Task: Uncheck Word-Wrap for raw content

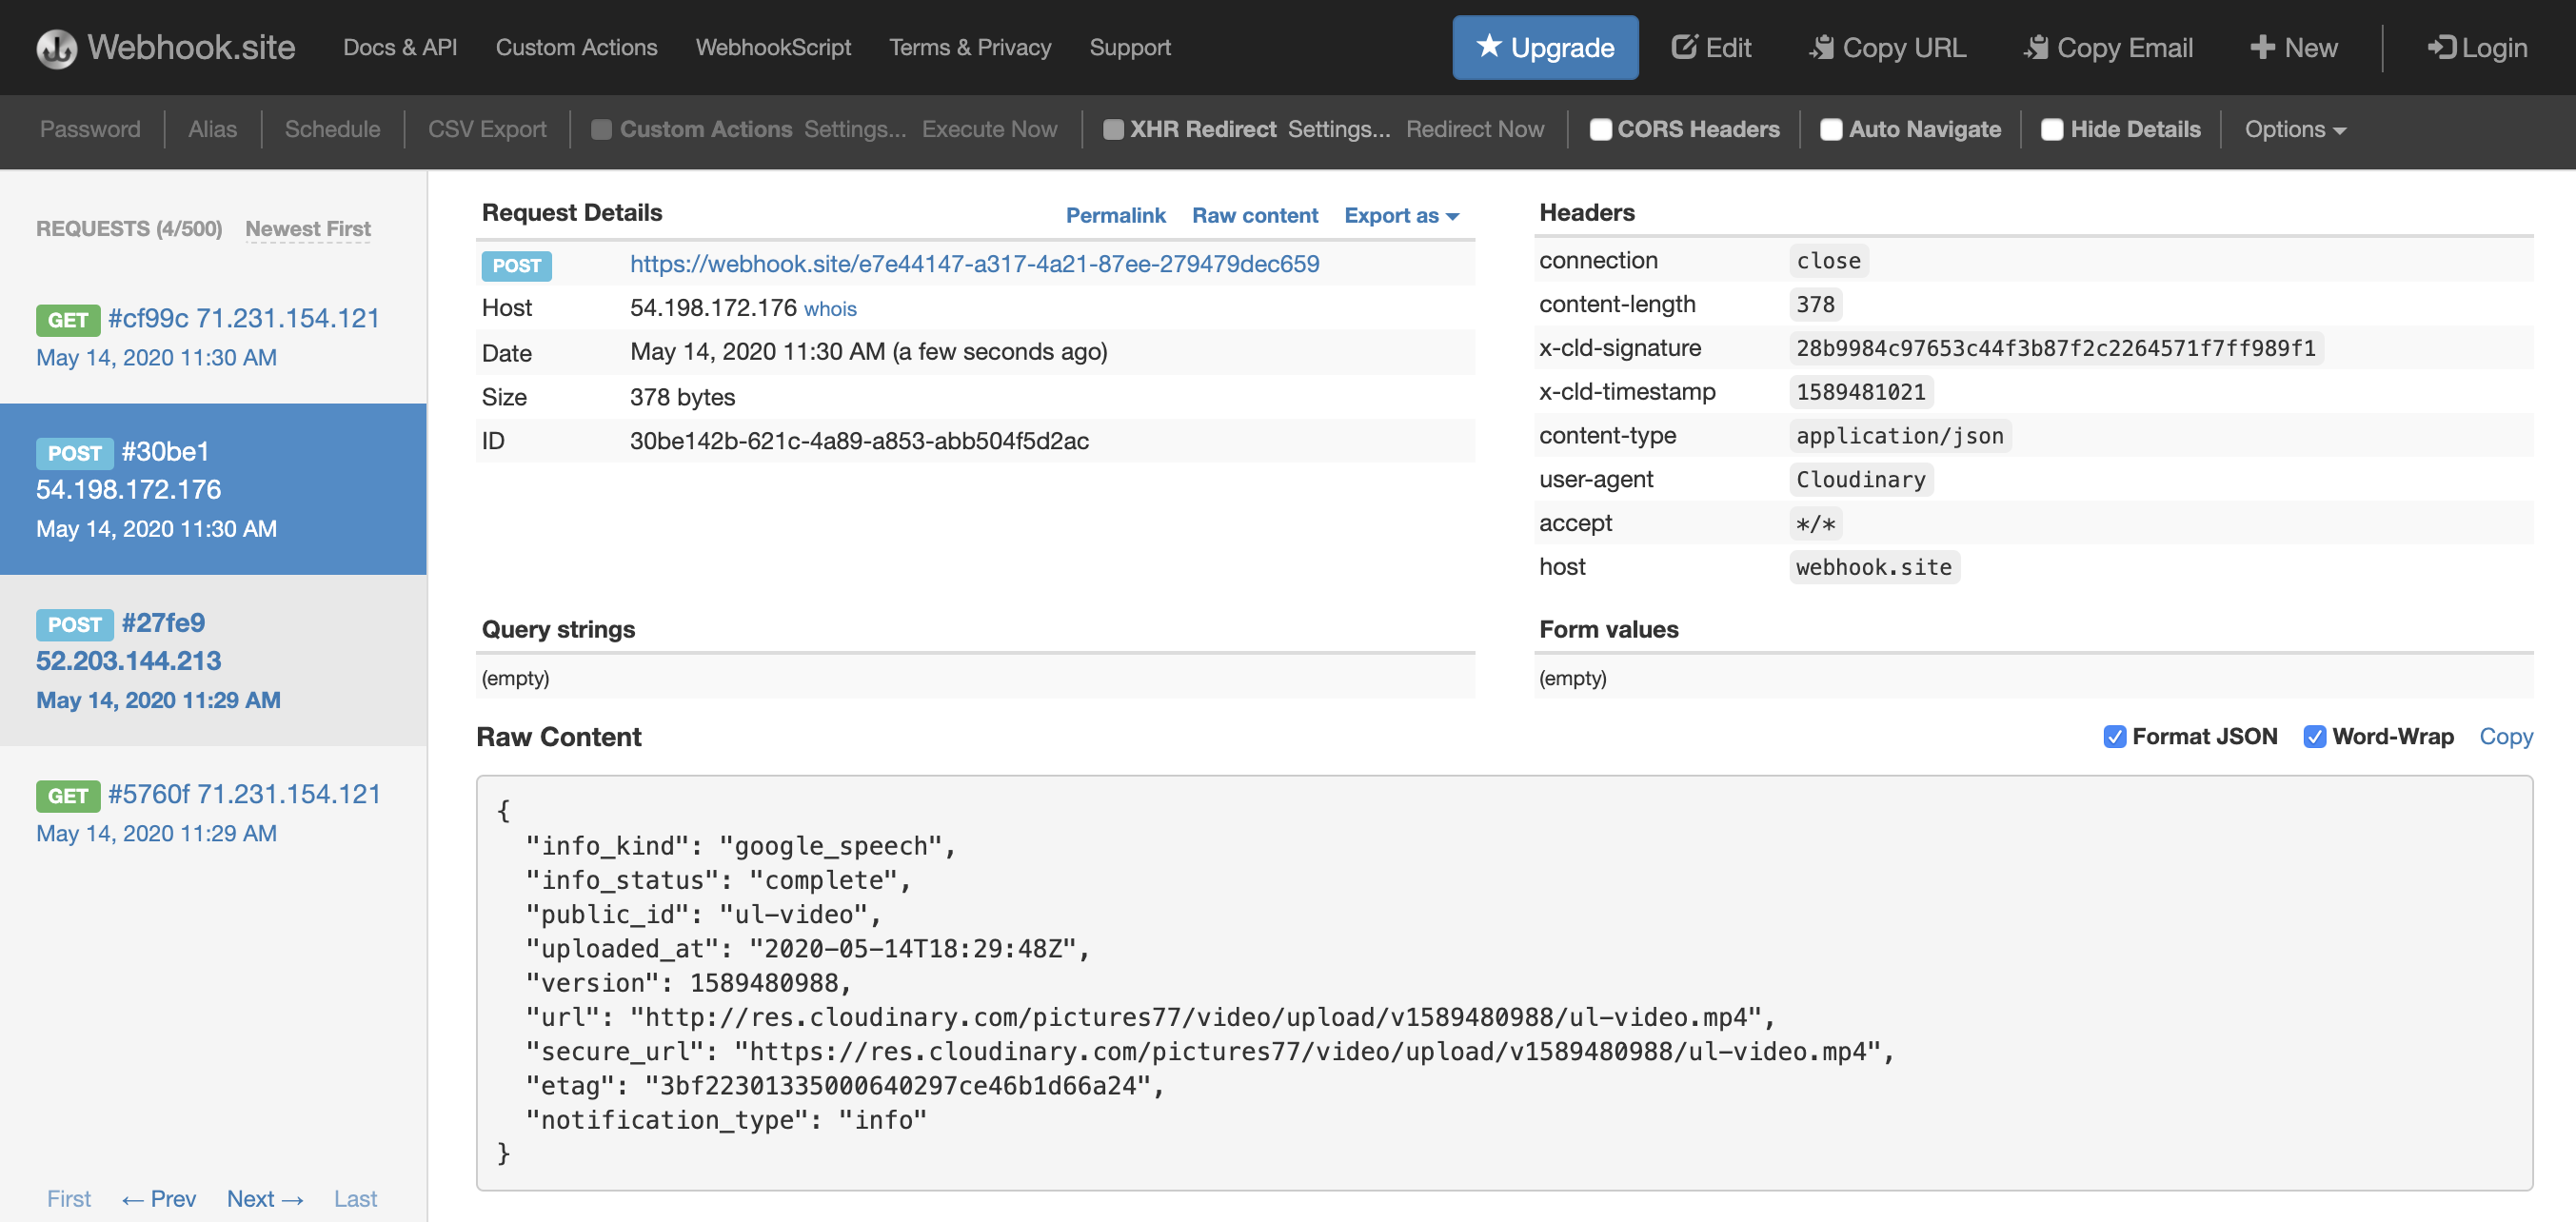Action: [x=2315, y=737]
